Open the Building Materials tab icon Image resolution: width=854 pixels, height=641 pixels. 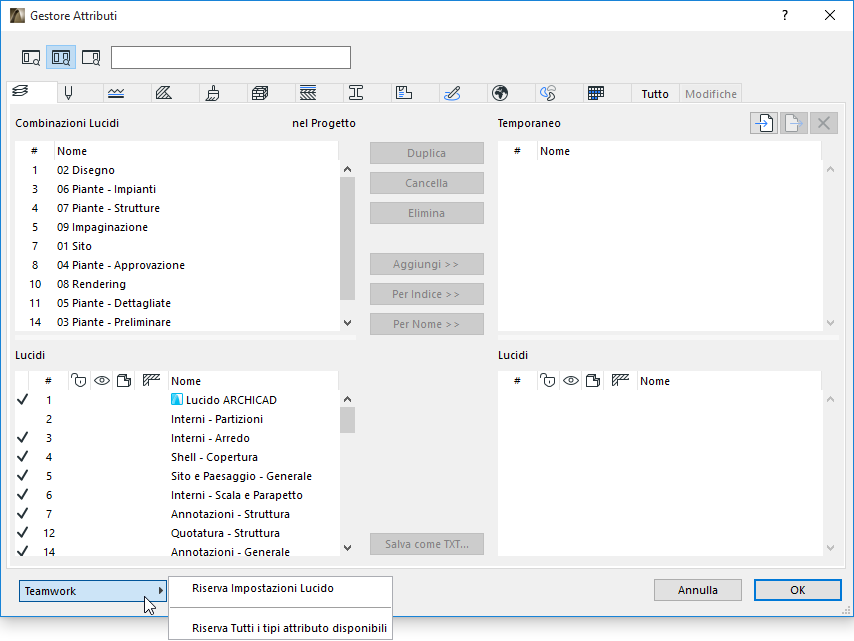pyautogui.click(x=260, y=93)
